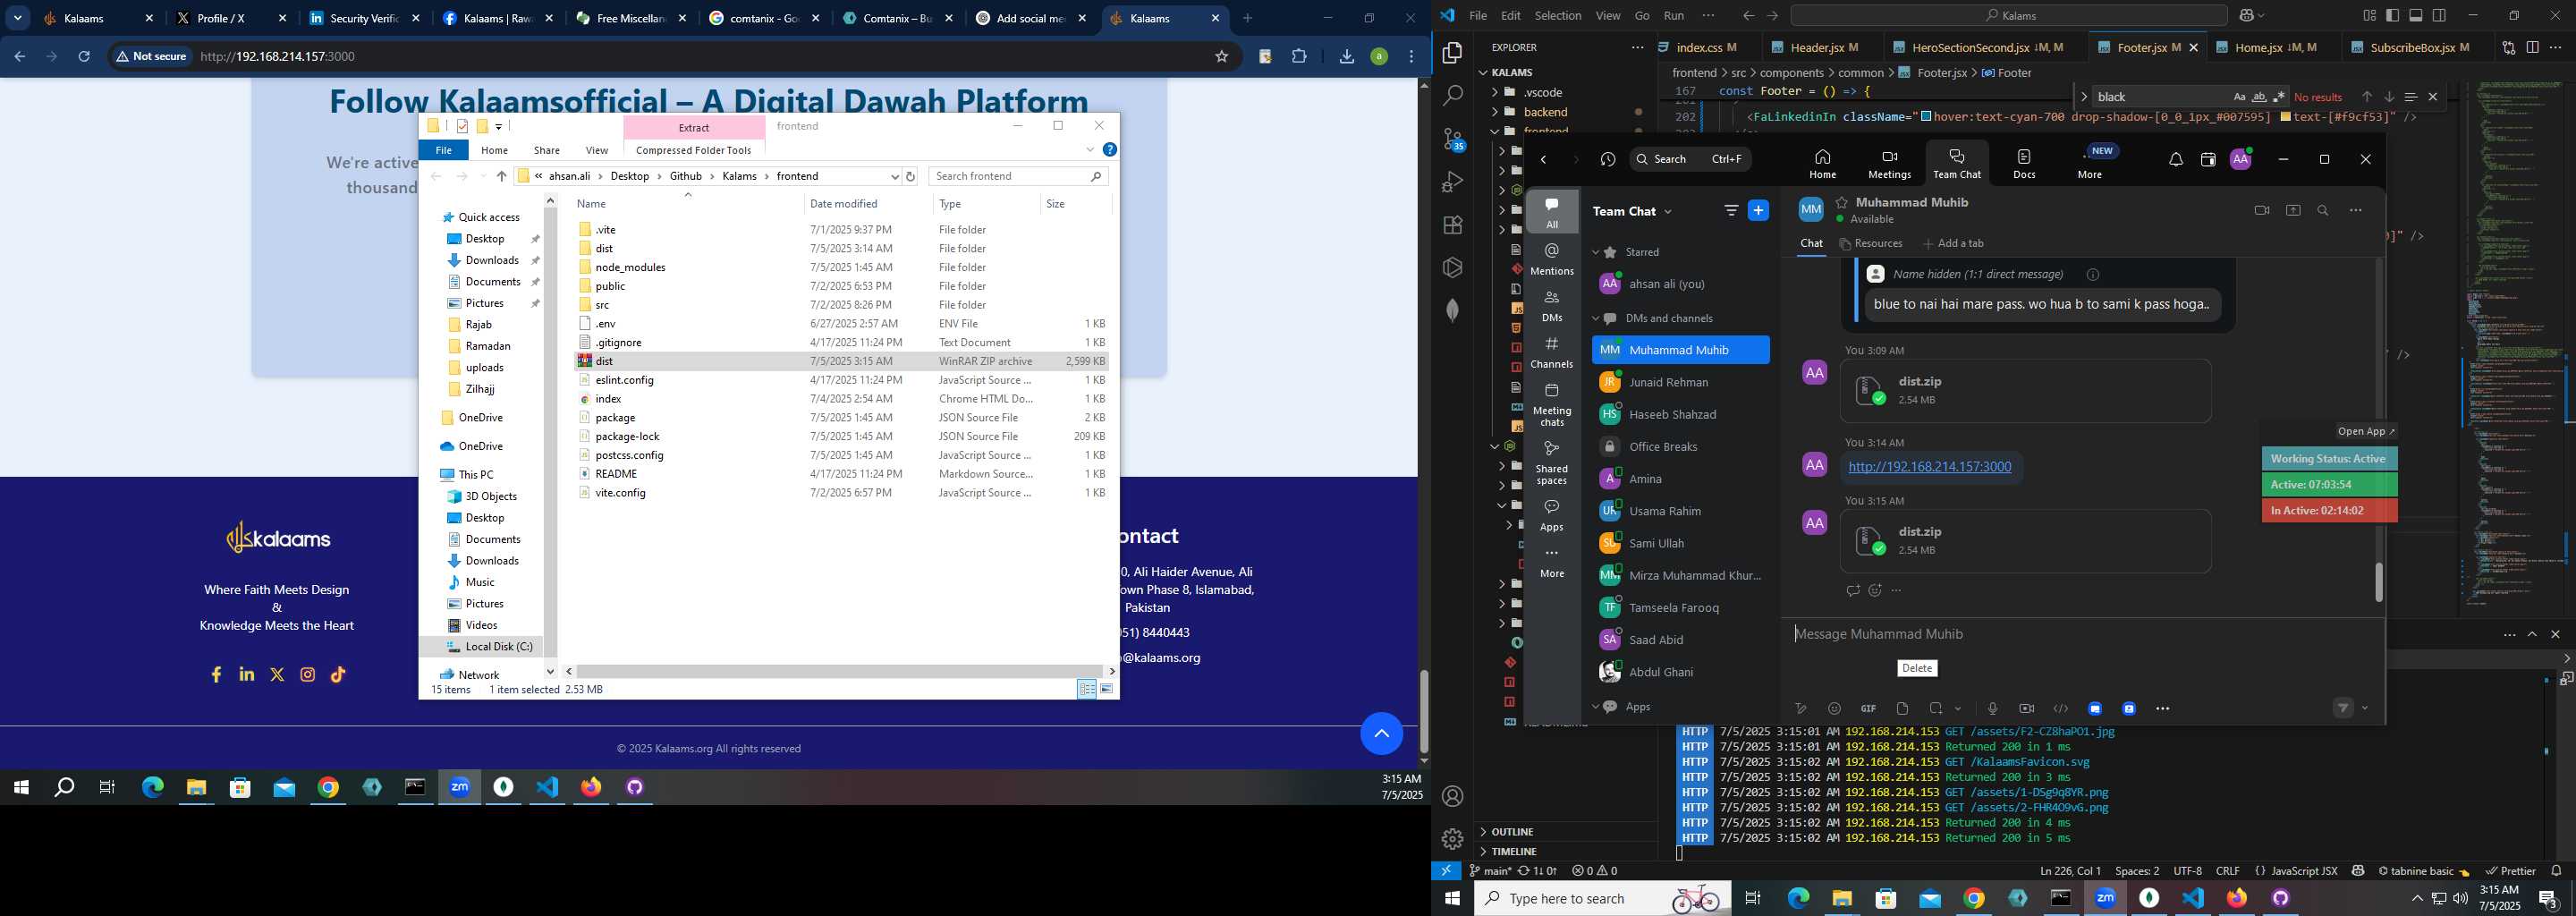The image size is (2576, 916).
Task: Click the Search frontend box in File Explorer
Action: point(1017,177)
